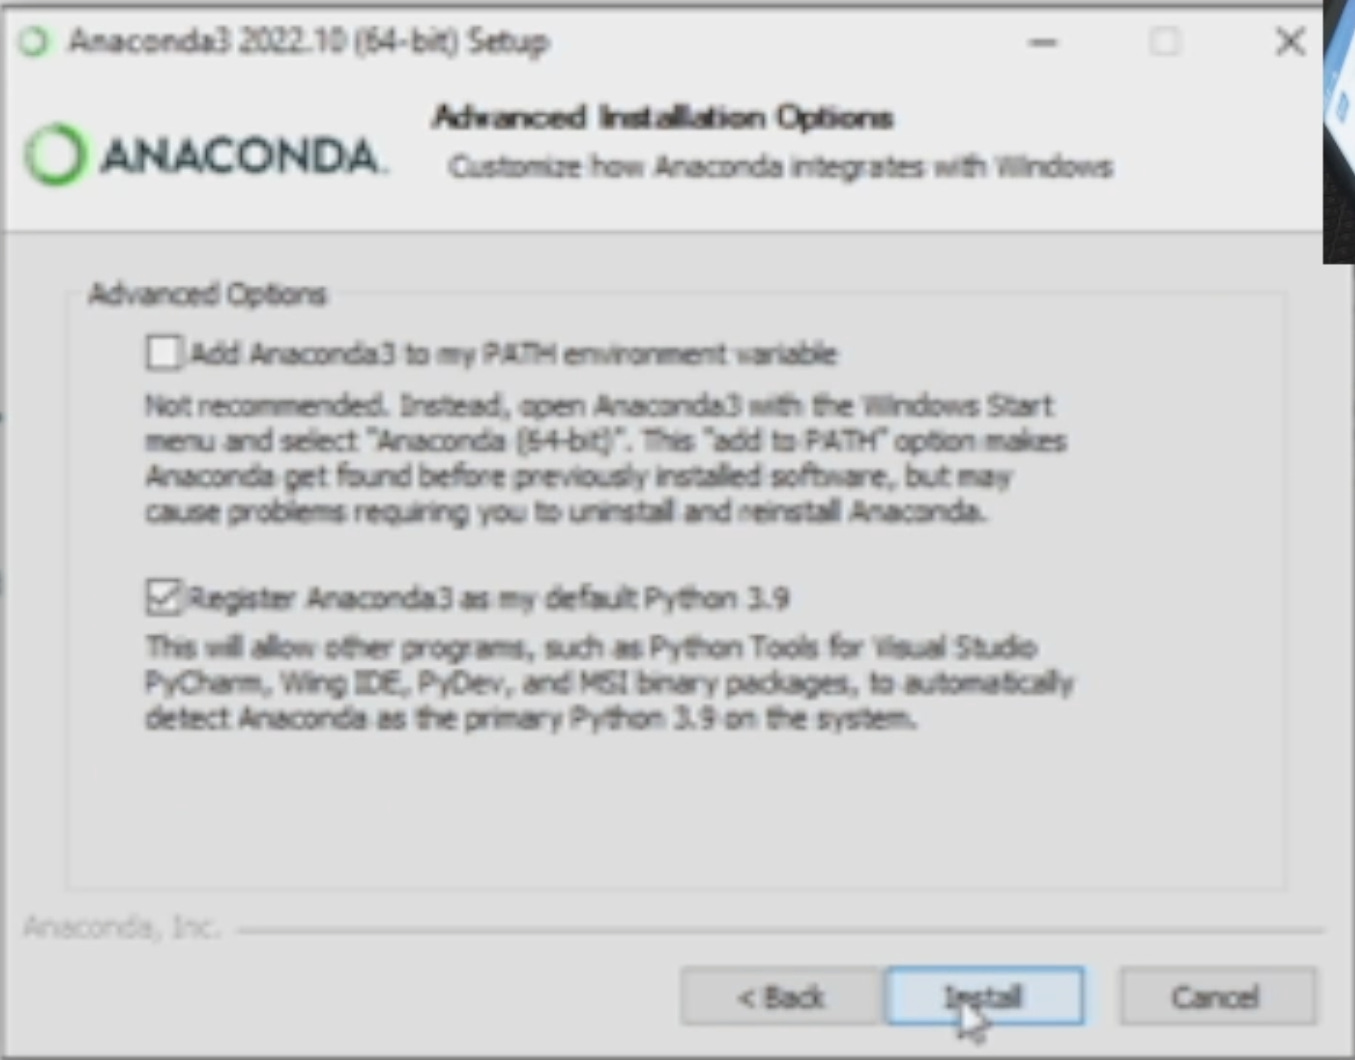The height and width of the screenshot is (1060, 1355).
Task: Minimize the Anaconda3 Setup window
Action: 1042,42
